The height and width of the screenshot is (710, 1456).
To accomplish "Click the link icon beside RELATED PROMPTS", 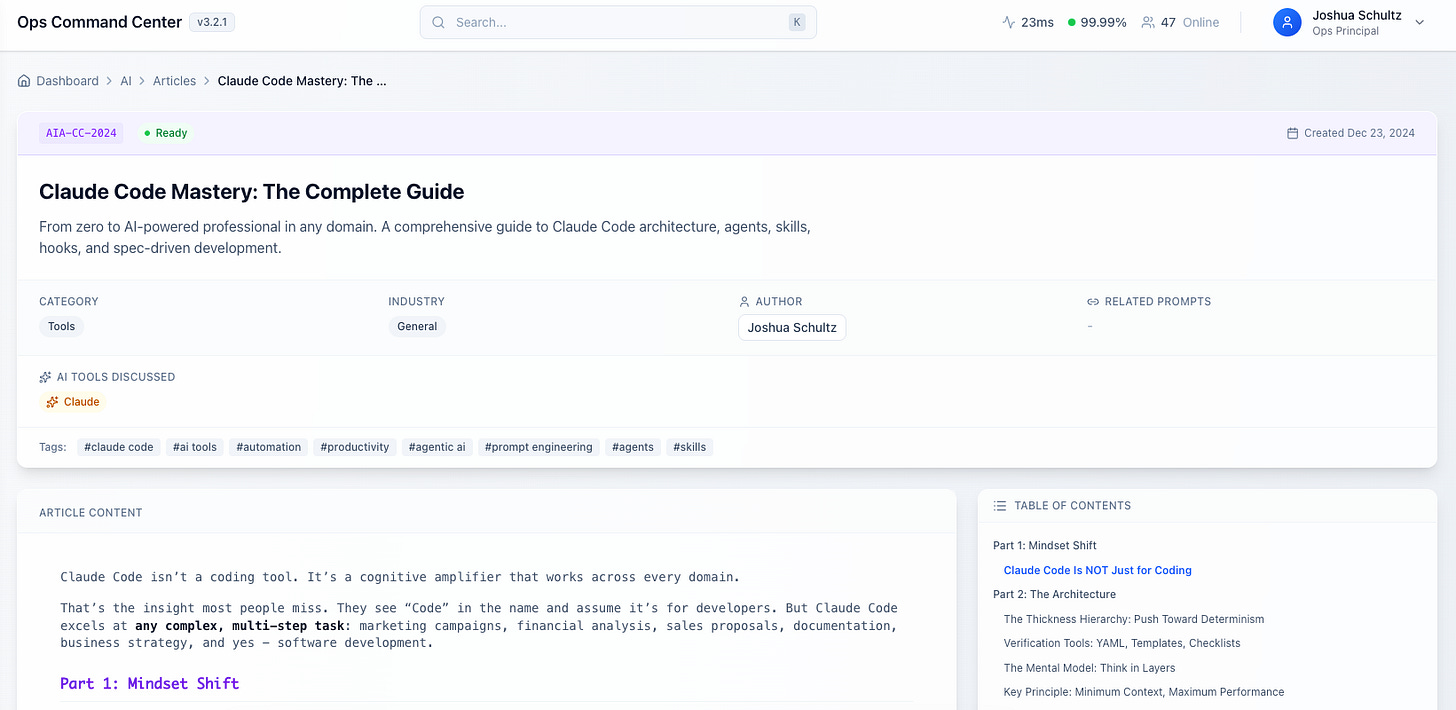I will pos(1093,301).
